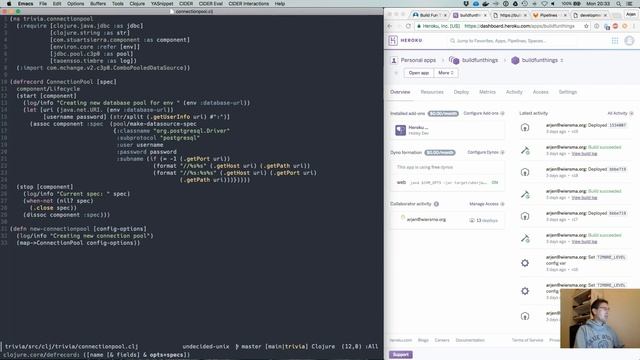
Task: Open the Documentation footer link
Action: 470,340
